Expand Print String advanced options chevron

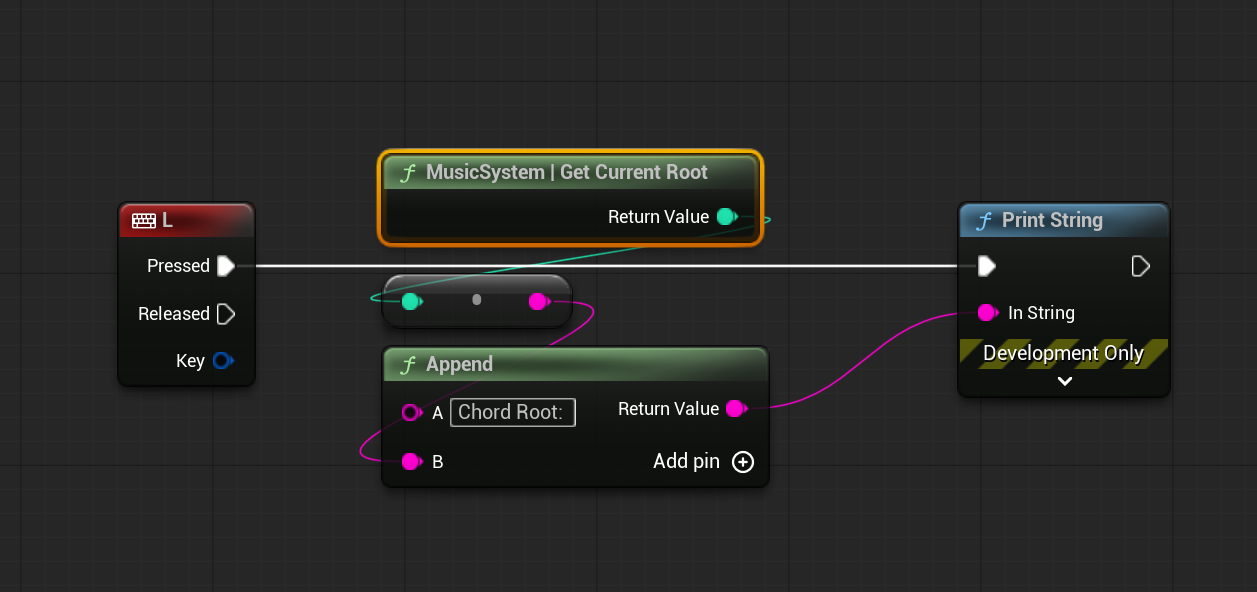click(1065, 381)
